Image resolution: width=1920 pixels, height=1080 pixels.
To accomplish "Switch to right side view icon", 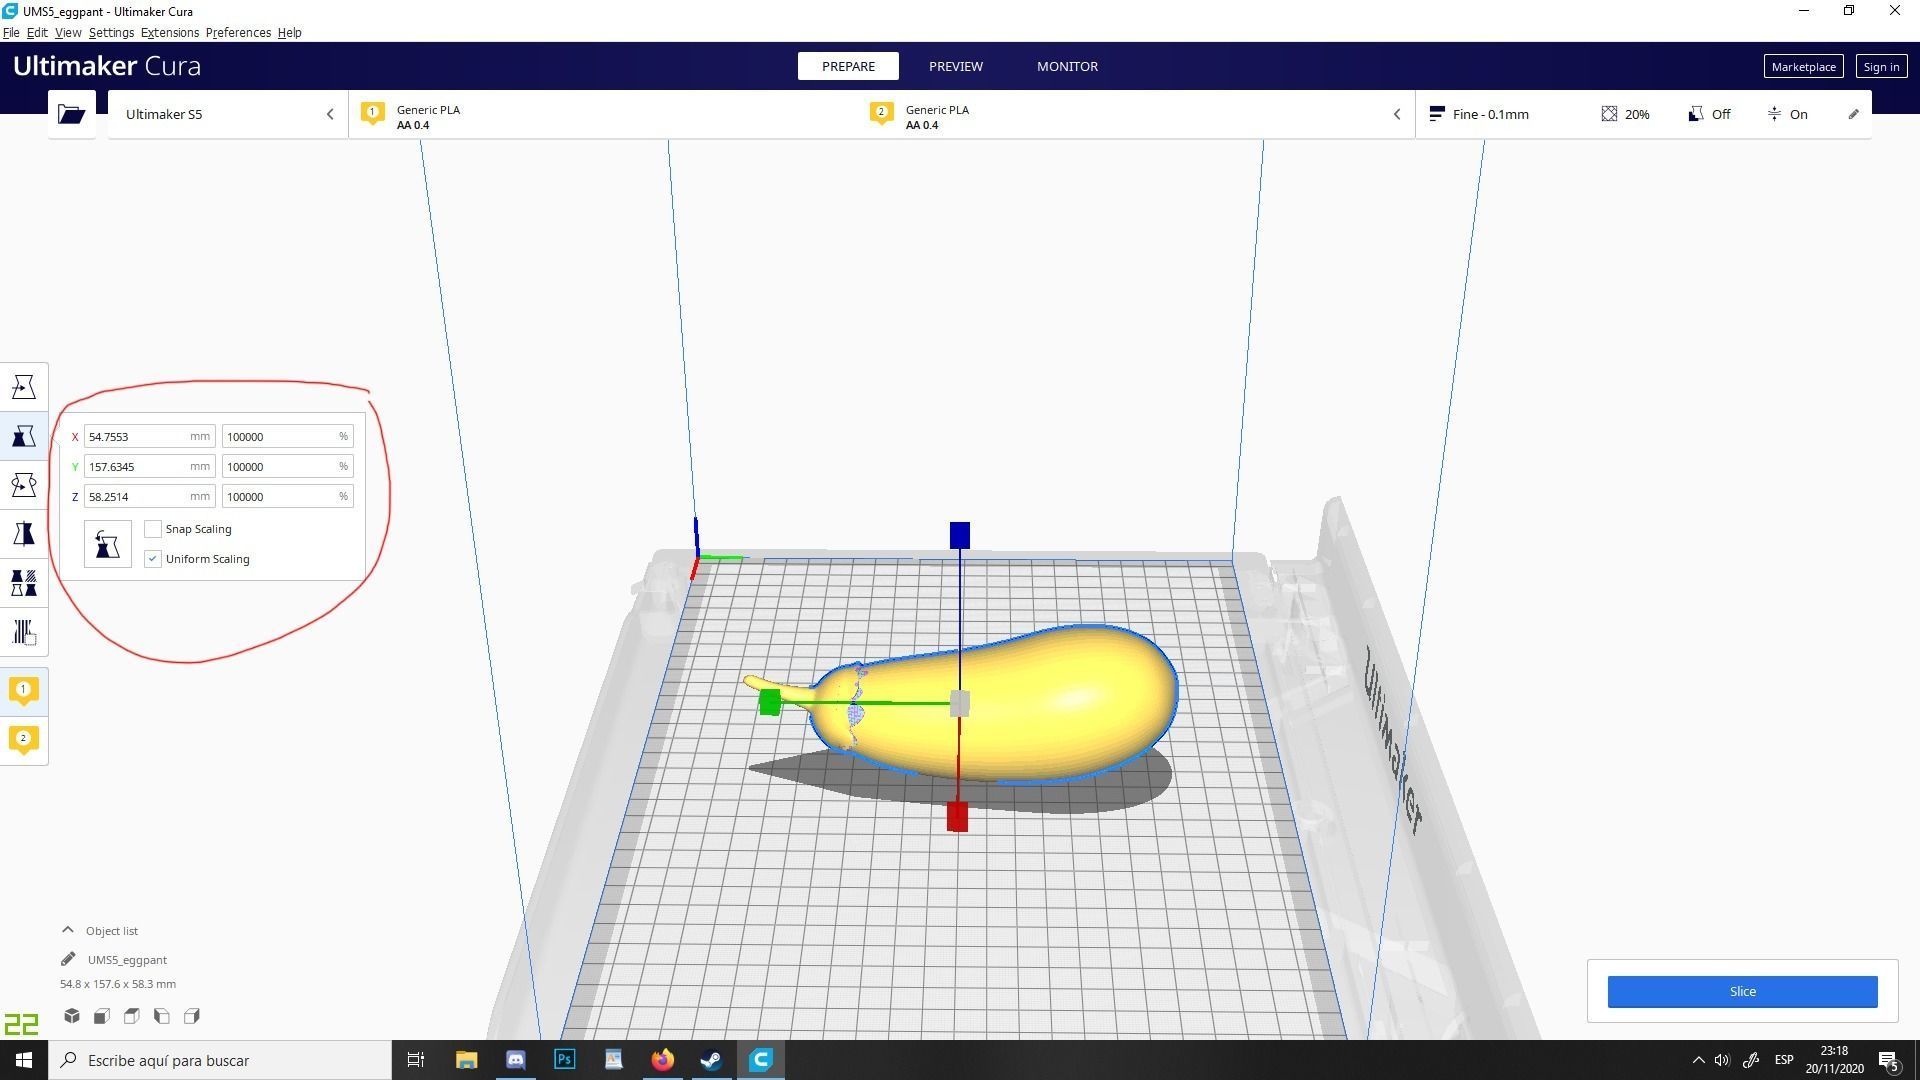I will pyautogui.click(x=192, y=1016).
